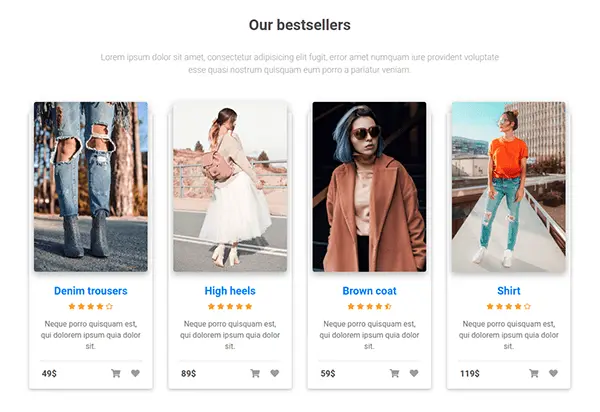
Task: Add High heels to cart
Action: coord(255,374)
